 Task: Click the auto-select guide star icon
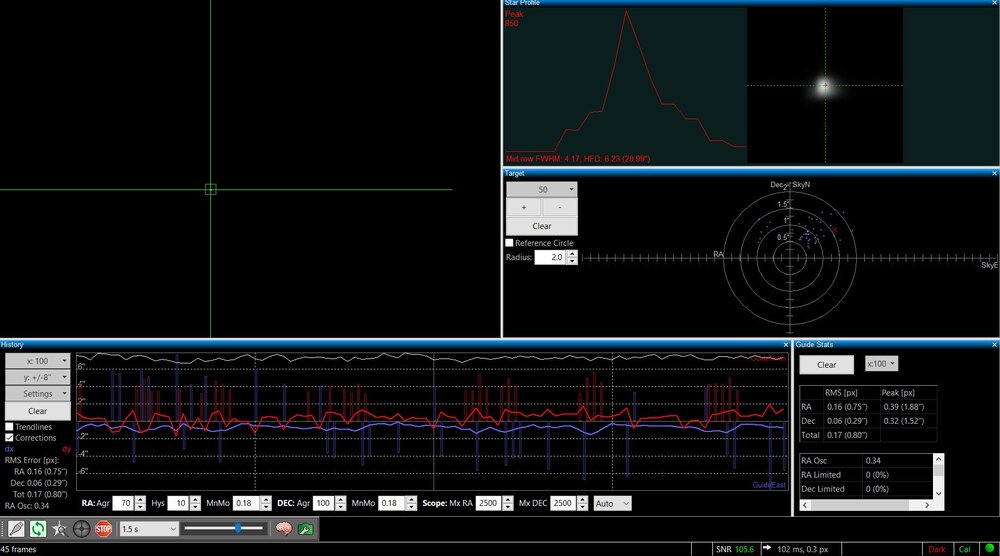tap(60, 528)
